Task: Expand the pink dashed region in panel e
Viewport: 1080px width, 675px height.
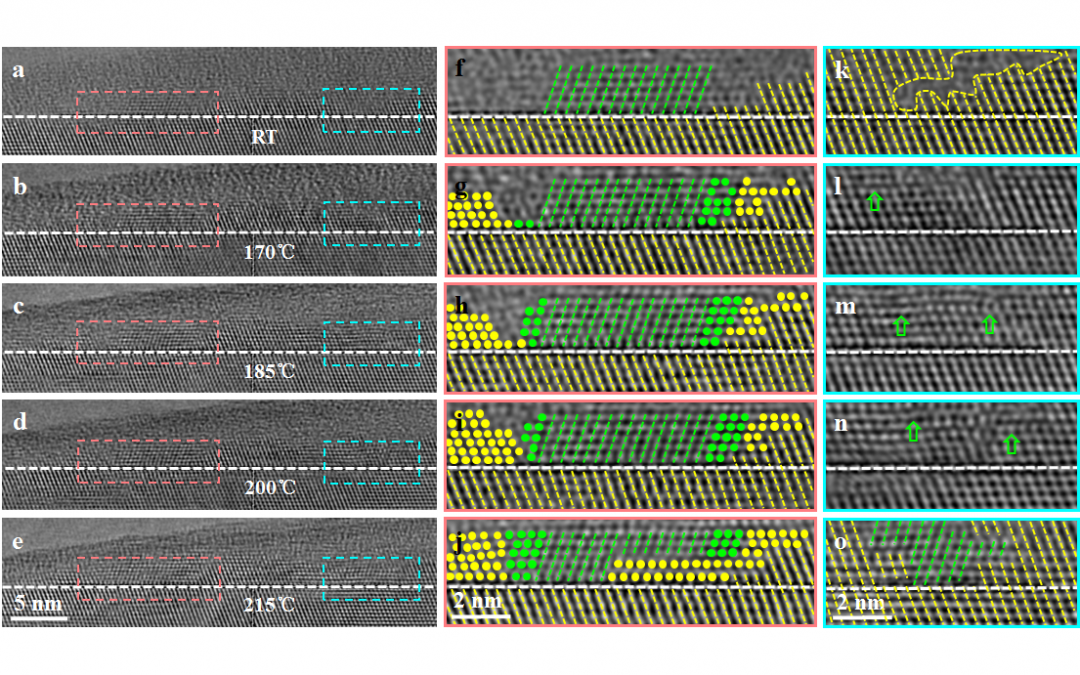Action: pos(150,576)
